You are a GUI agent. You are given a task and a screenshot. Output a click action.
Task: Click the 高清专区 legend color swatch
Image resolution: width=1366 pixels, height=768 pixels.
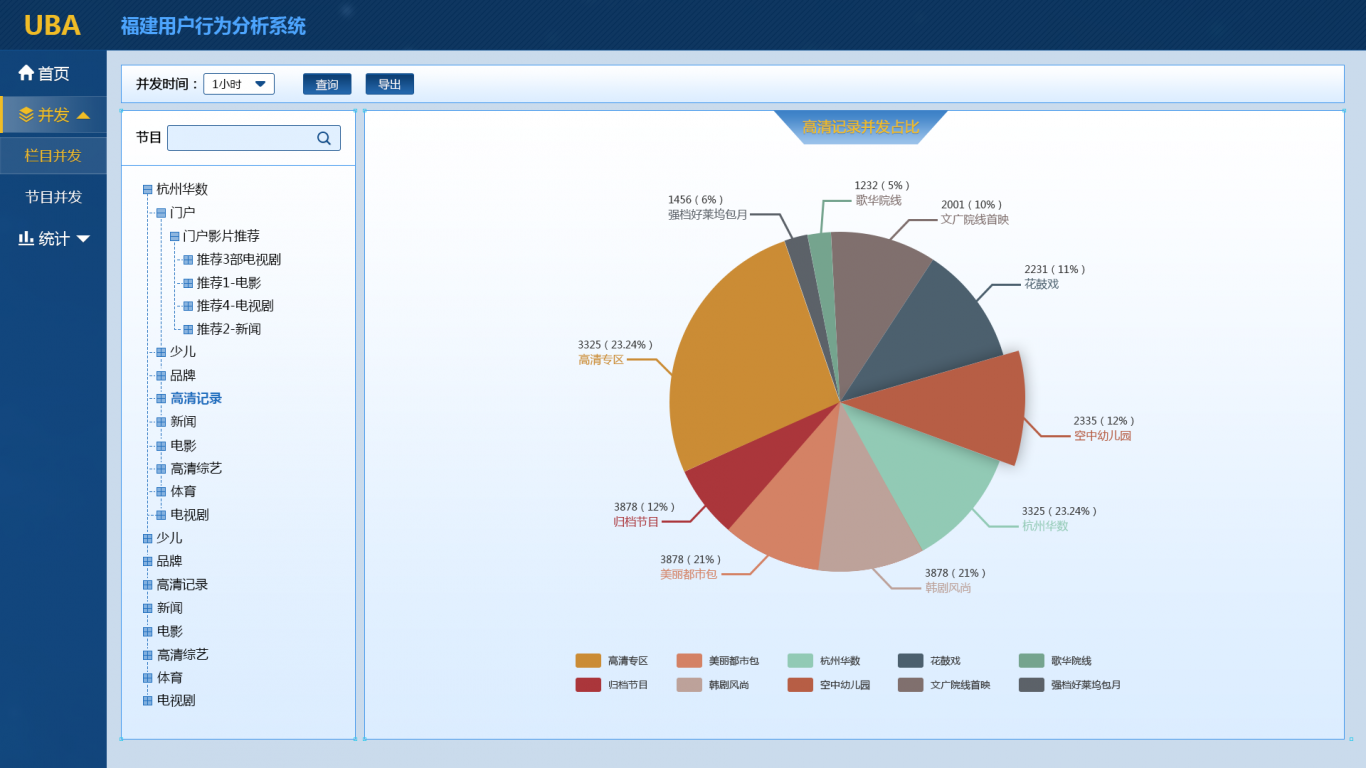(588, 661)
